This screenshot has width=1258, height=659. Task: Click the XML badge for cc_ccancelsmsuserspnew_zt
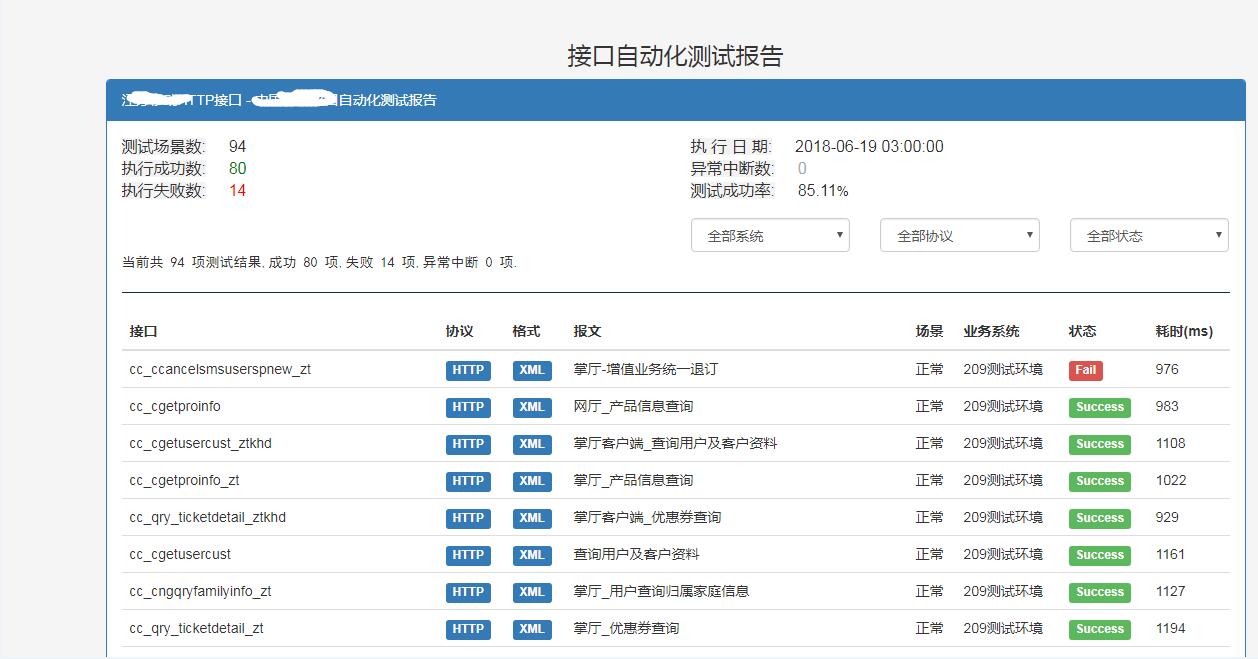pyautogui.click(x=532, y=370)
